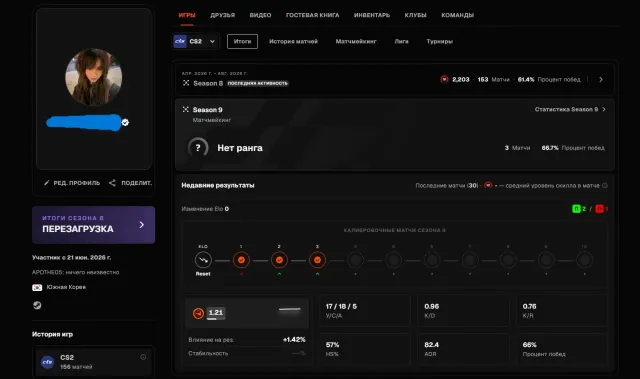The image size is (640, 379).
Task: Open CS2 entry in История игр
Action: [x=93, y=362]
